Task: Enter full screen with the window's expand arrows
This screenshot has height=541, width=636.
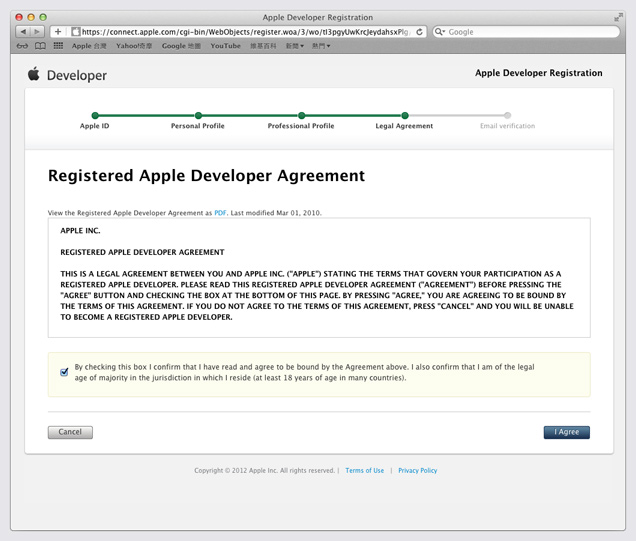Action: [618, 17]
